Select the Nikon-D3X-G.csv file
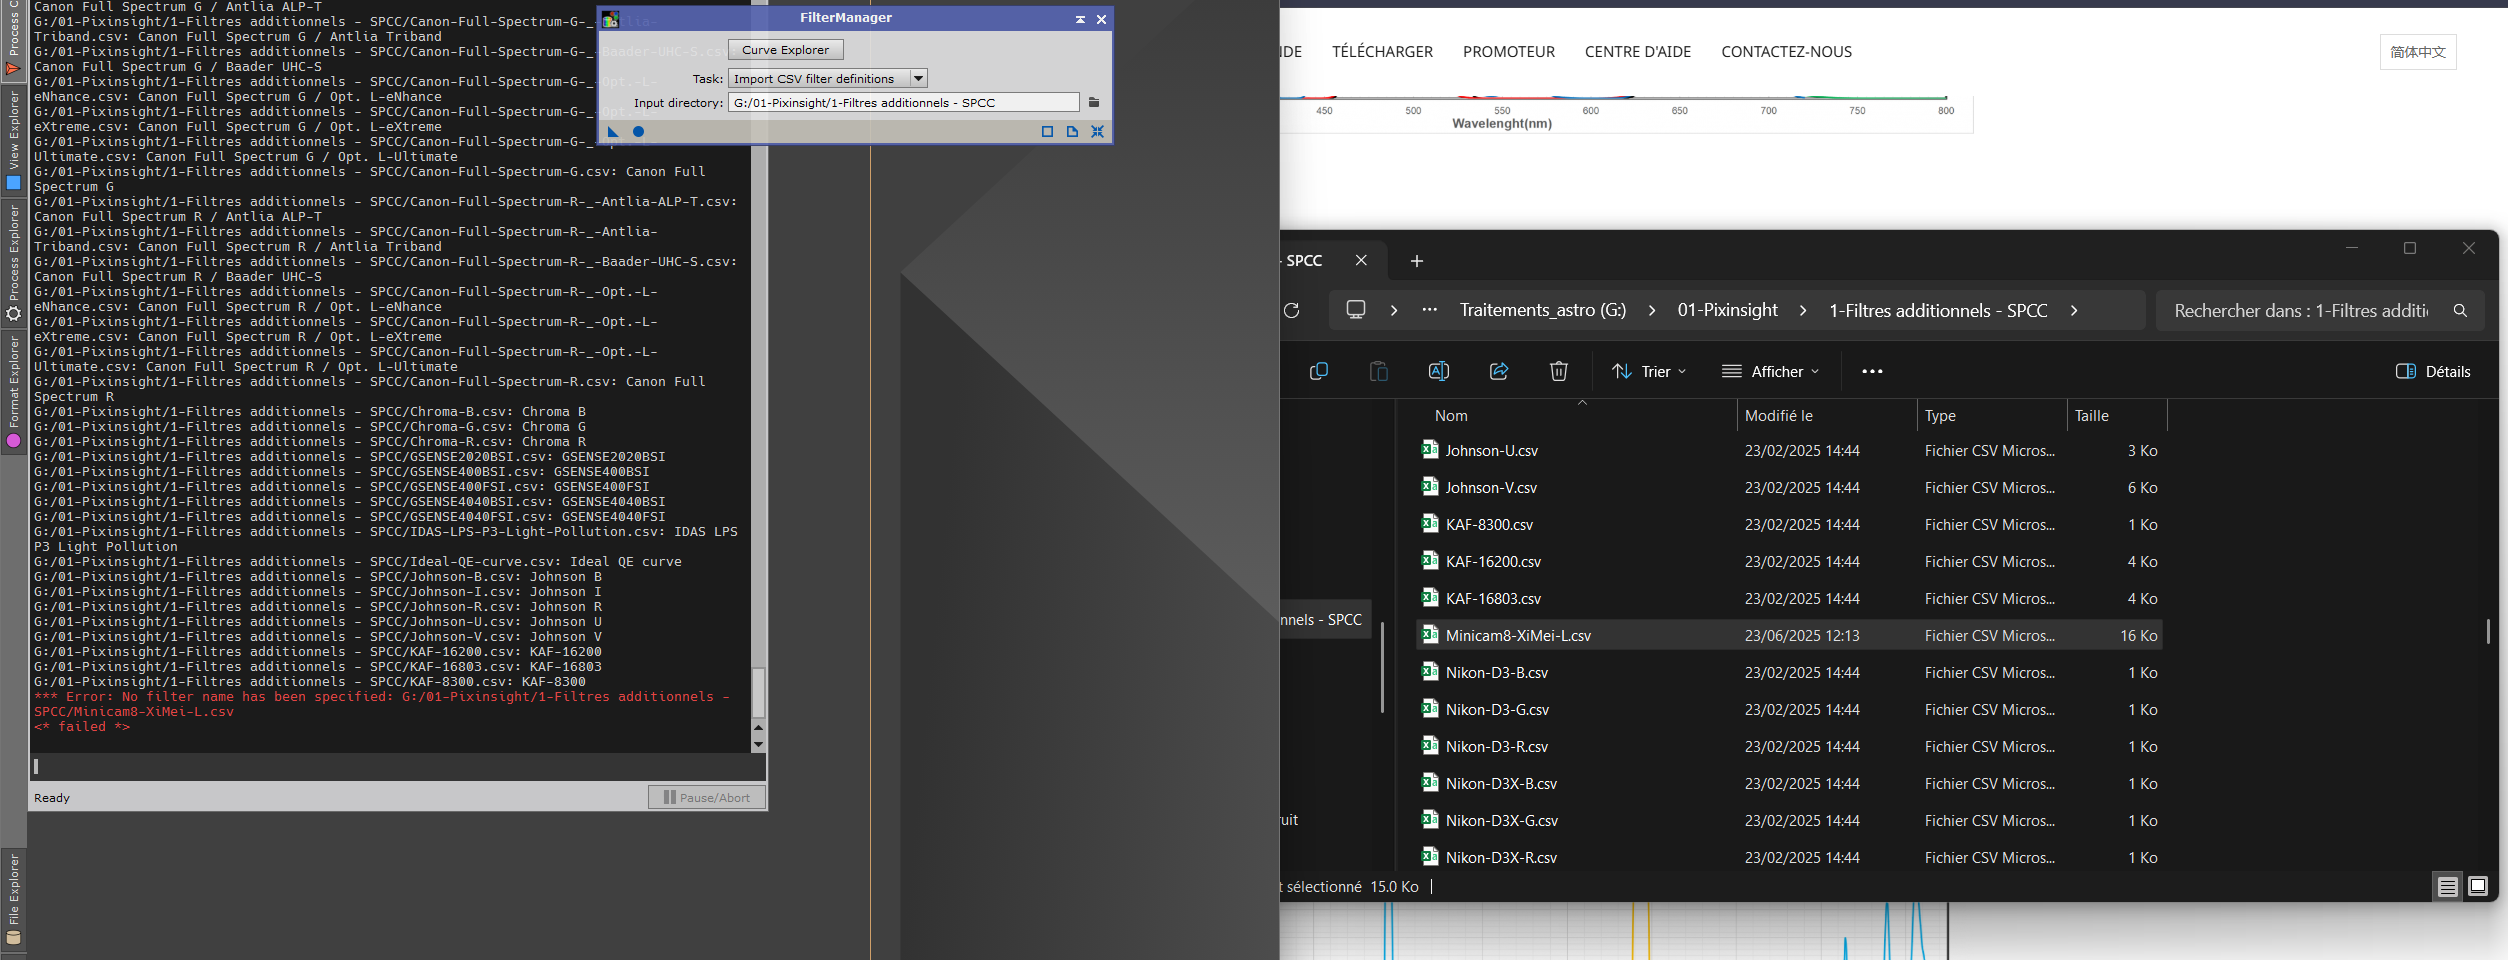2508x960 pixels. tap(1791, 820)
